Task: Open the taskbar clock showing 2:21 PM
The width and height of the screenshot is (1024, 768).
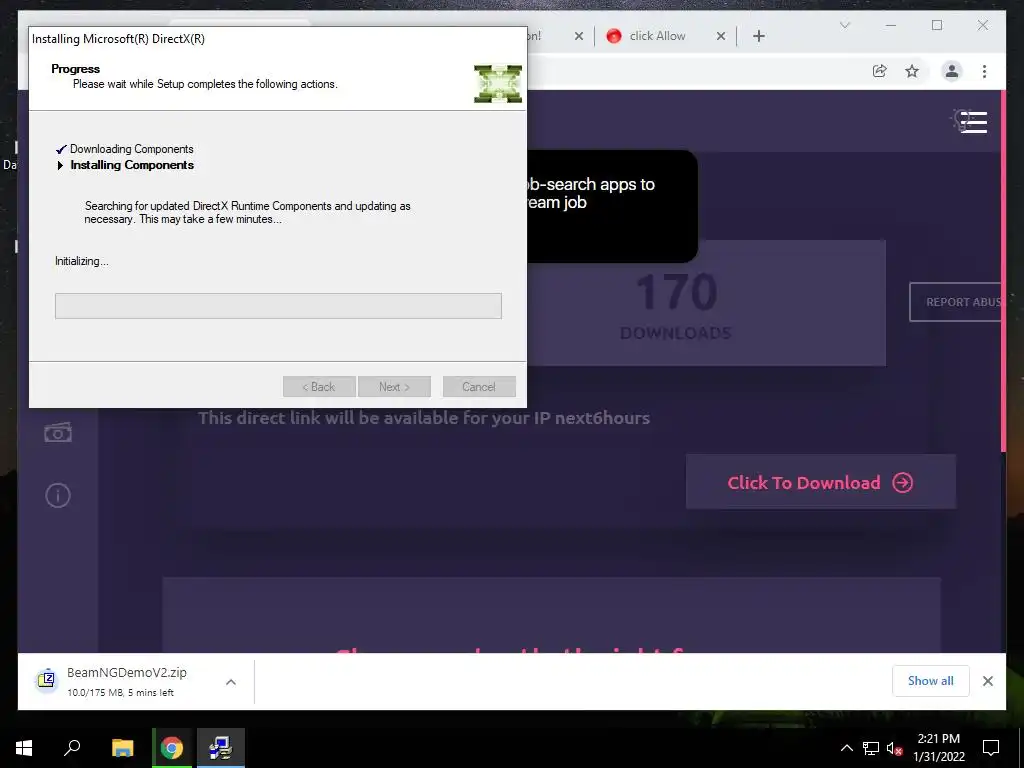Action: 938,747
